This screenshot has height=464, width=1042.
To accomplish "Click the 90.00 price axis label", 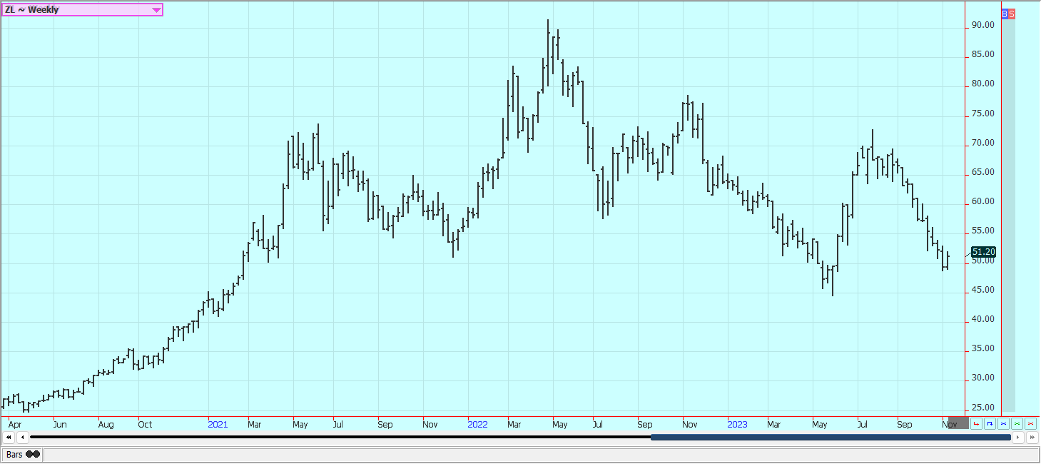I will coord(983,25).
